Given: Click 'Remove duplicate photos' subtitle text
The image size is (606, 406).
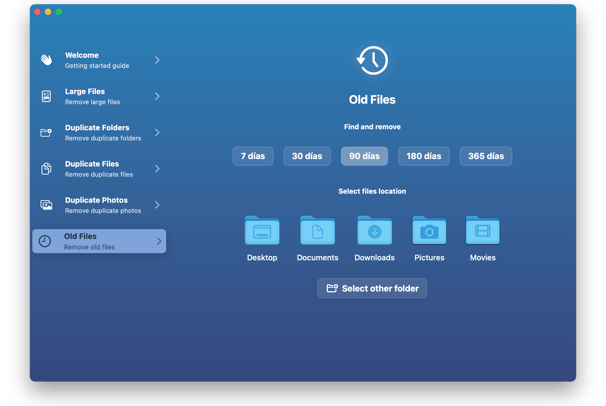Looking at the screenshot, I should (x=103, y=211).
